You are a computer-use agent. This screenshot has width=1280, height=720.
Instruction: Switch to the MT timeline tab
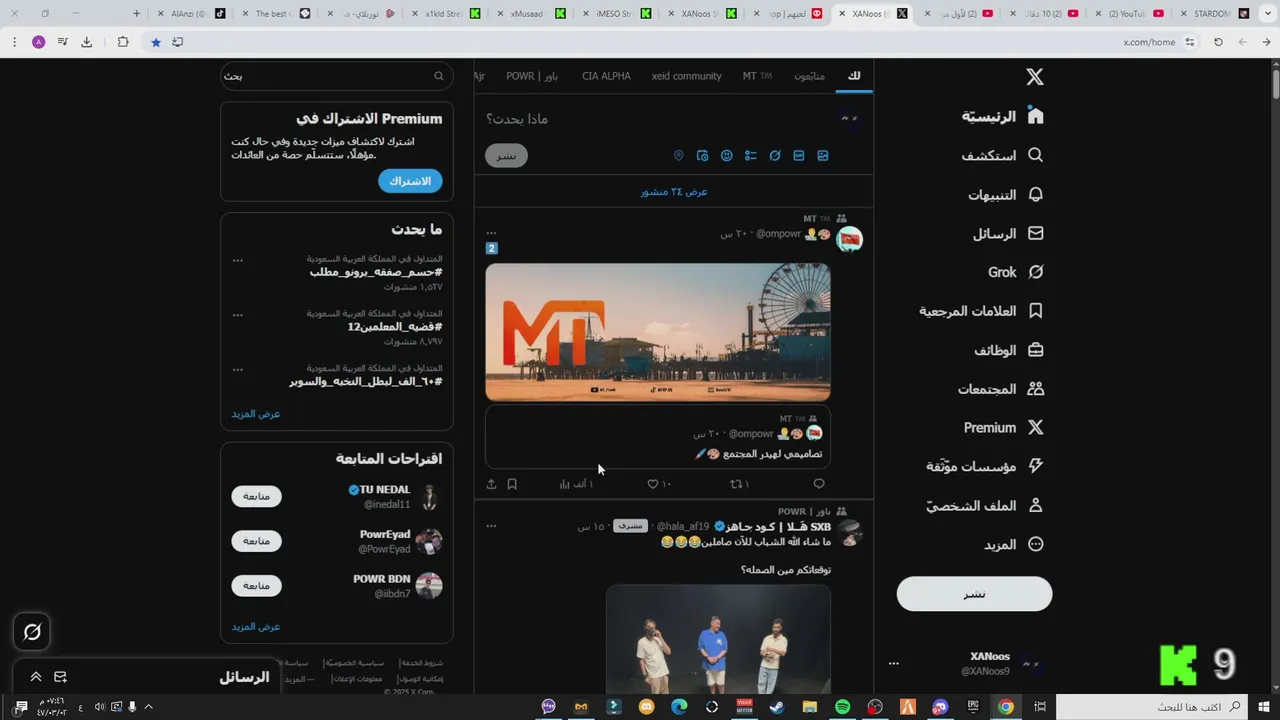pos(757,76)
